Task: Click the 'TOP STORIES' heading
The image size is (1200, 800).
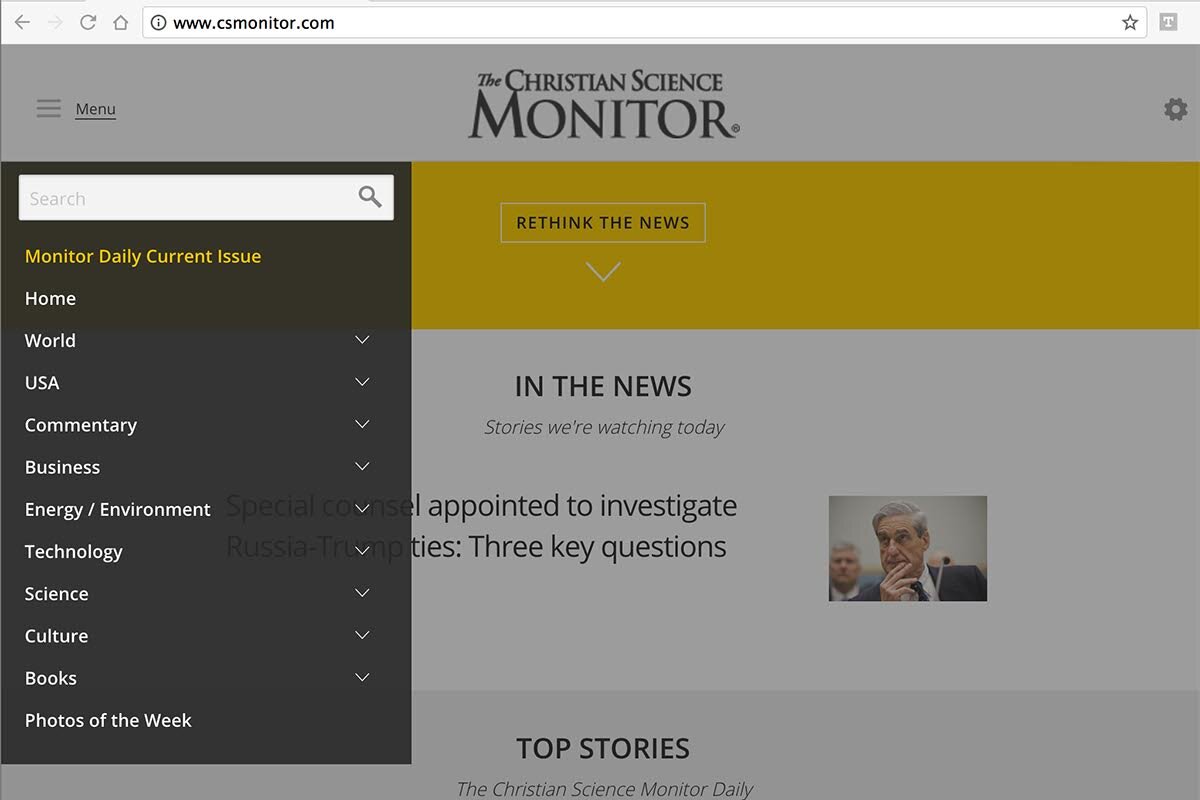Action: (603, 748)
